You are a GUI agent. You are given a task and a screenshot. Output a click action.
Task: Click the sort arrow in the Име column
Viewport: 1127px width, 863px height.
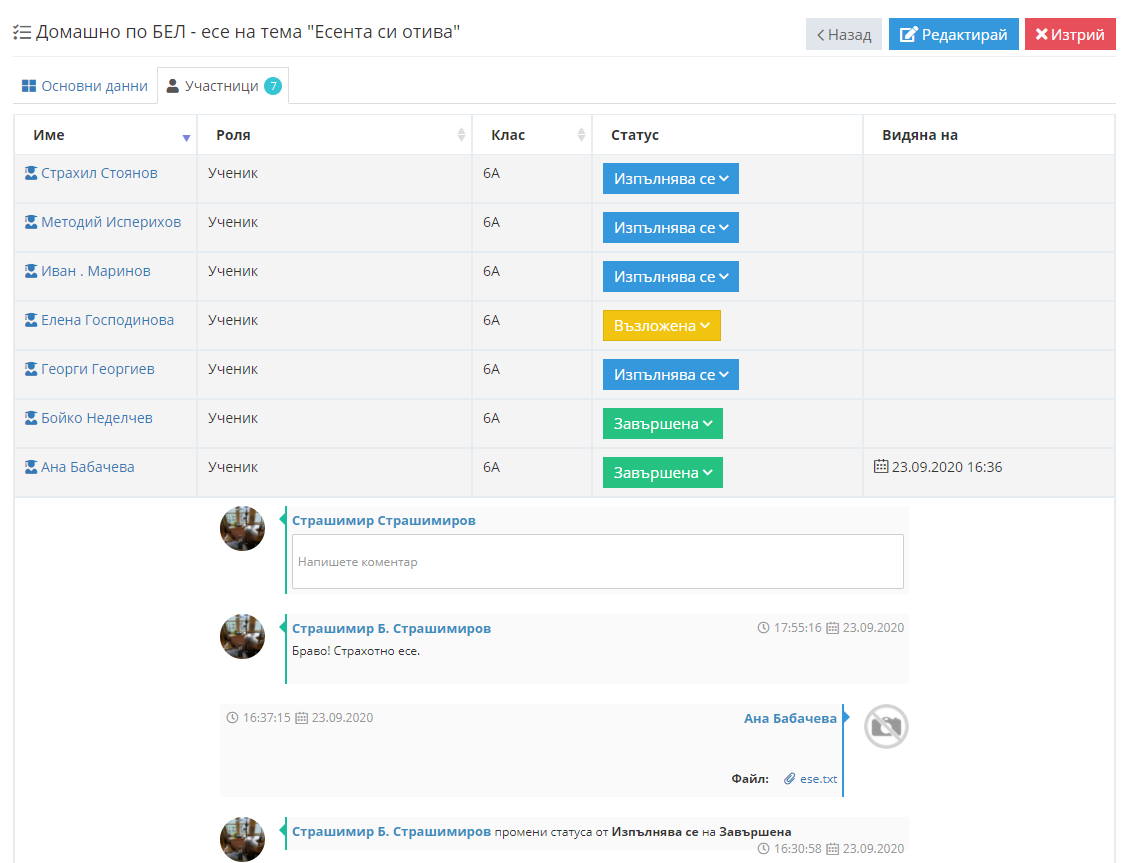tap(186, 136)
